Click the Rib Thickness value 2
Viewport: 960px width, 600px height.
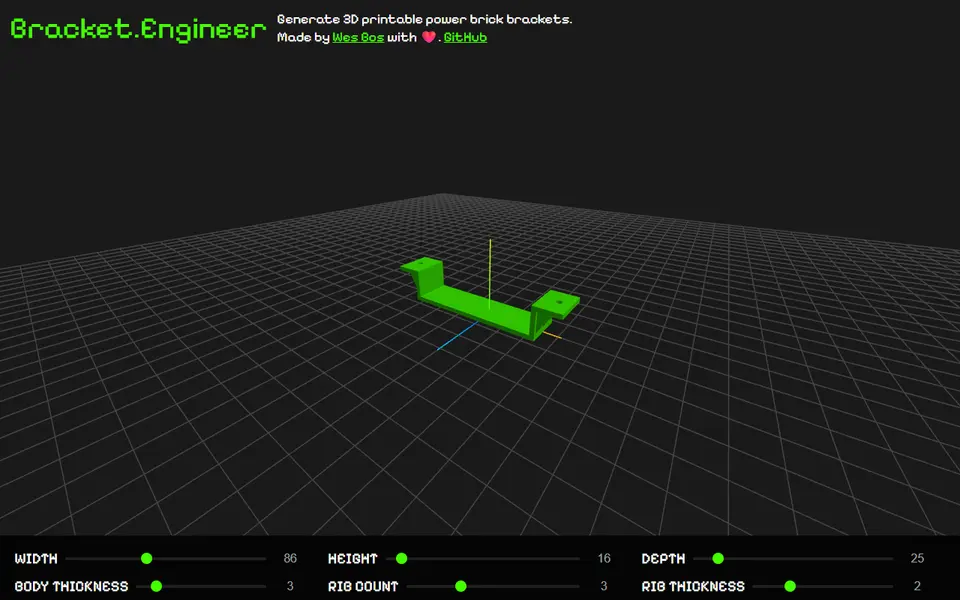(917, 587)
